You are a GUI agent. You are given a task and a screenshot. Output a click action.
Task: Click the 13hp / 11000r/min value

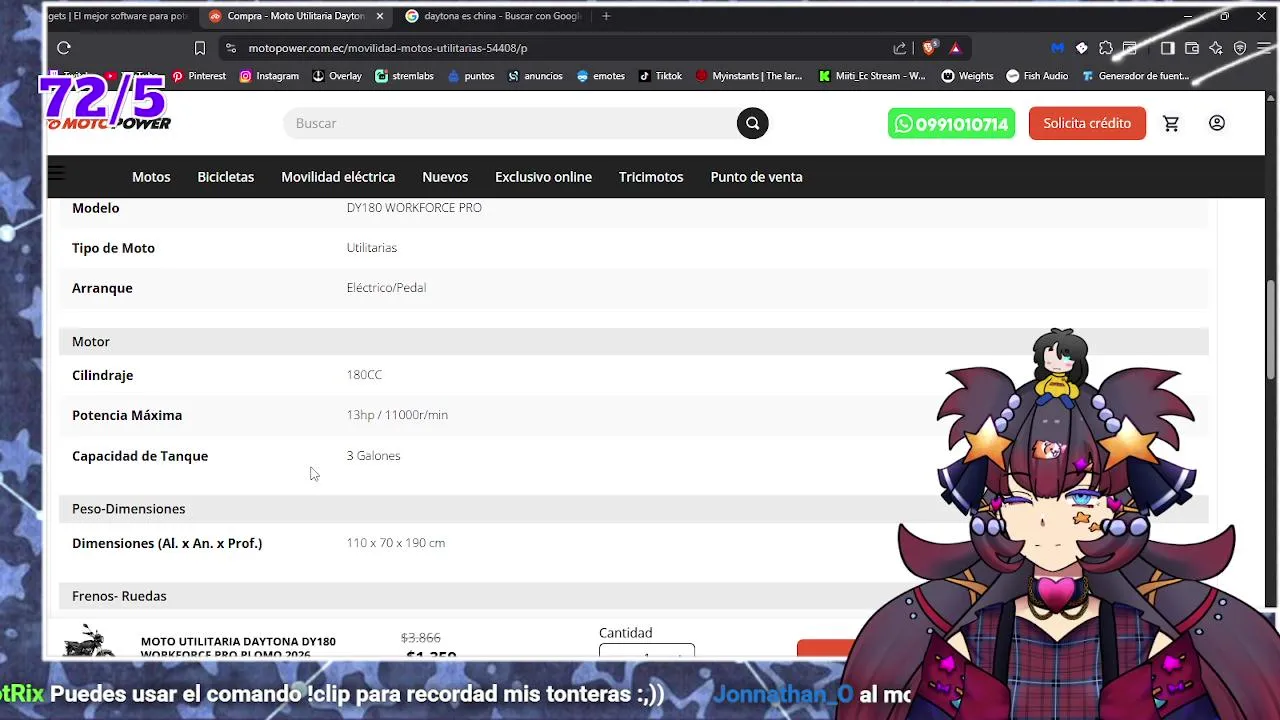point(397,414)
